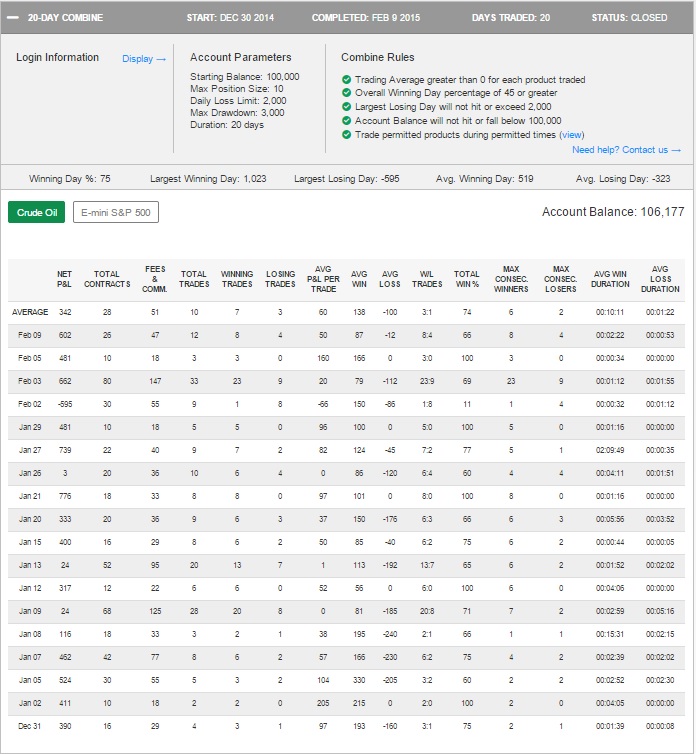The width and height of the screenshot is (696, 754).
Task: Click the Account Balance: 106,177 text
Action: 613,212
